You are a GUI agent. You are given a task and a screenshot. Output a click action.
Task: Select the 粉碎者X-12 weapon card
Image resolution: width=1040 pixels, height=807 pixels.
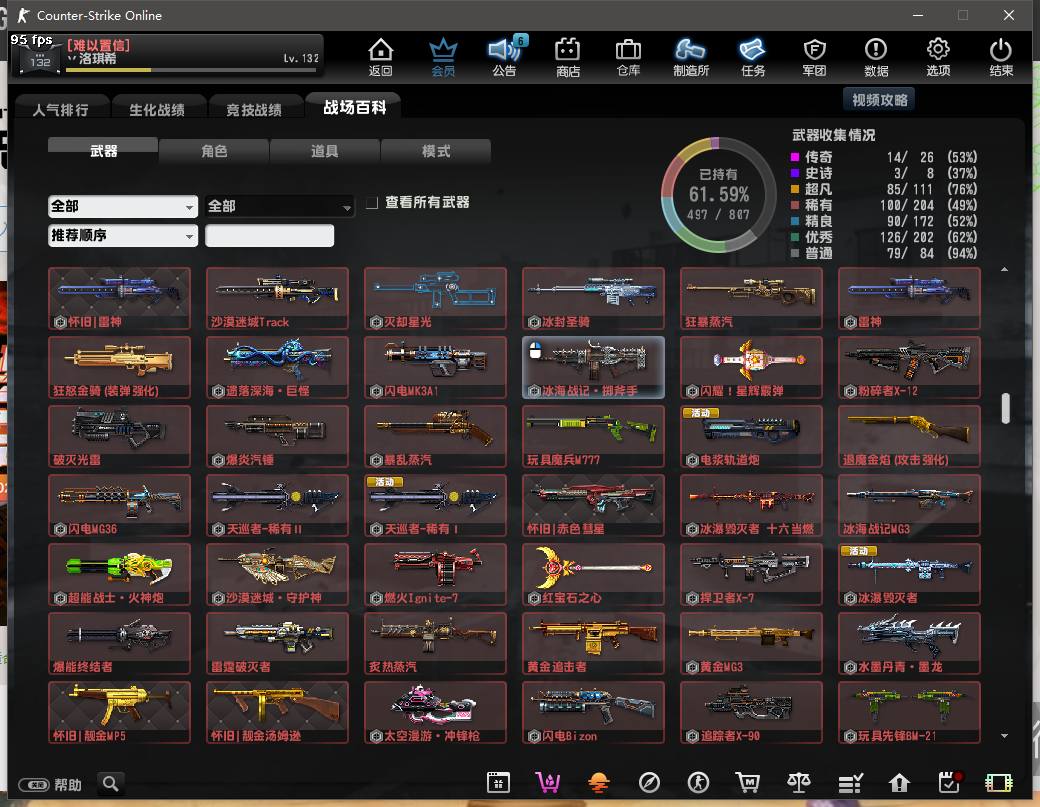(909, 367)
